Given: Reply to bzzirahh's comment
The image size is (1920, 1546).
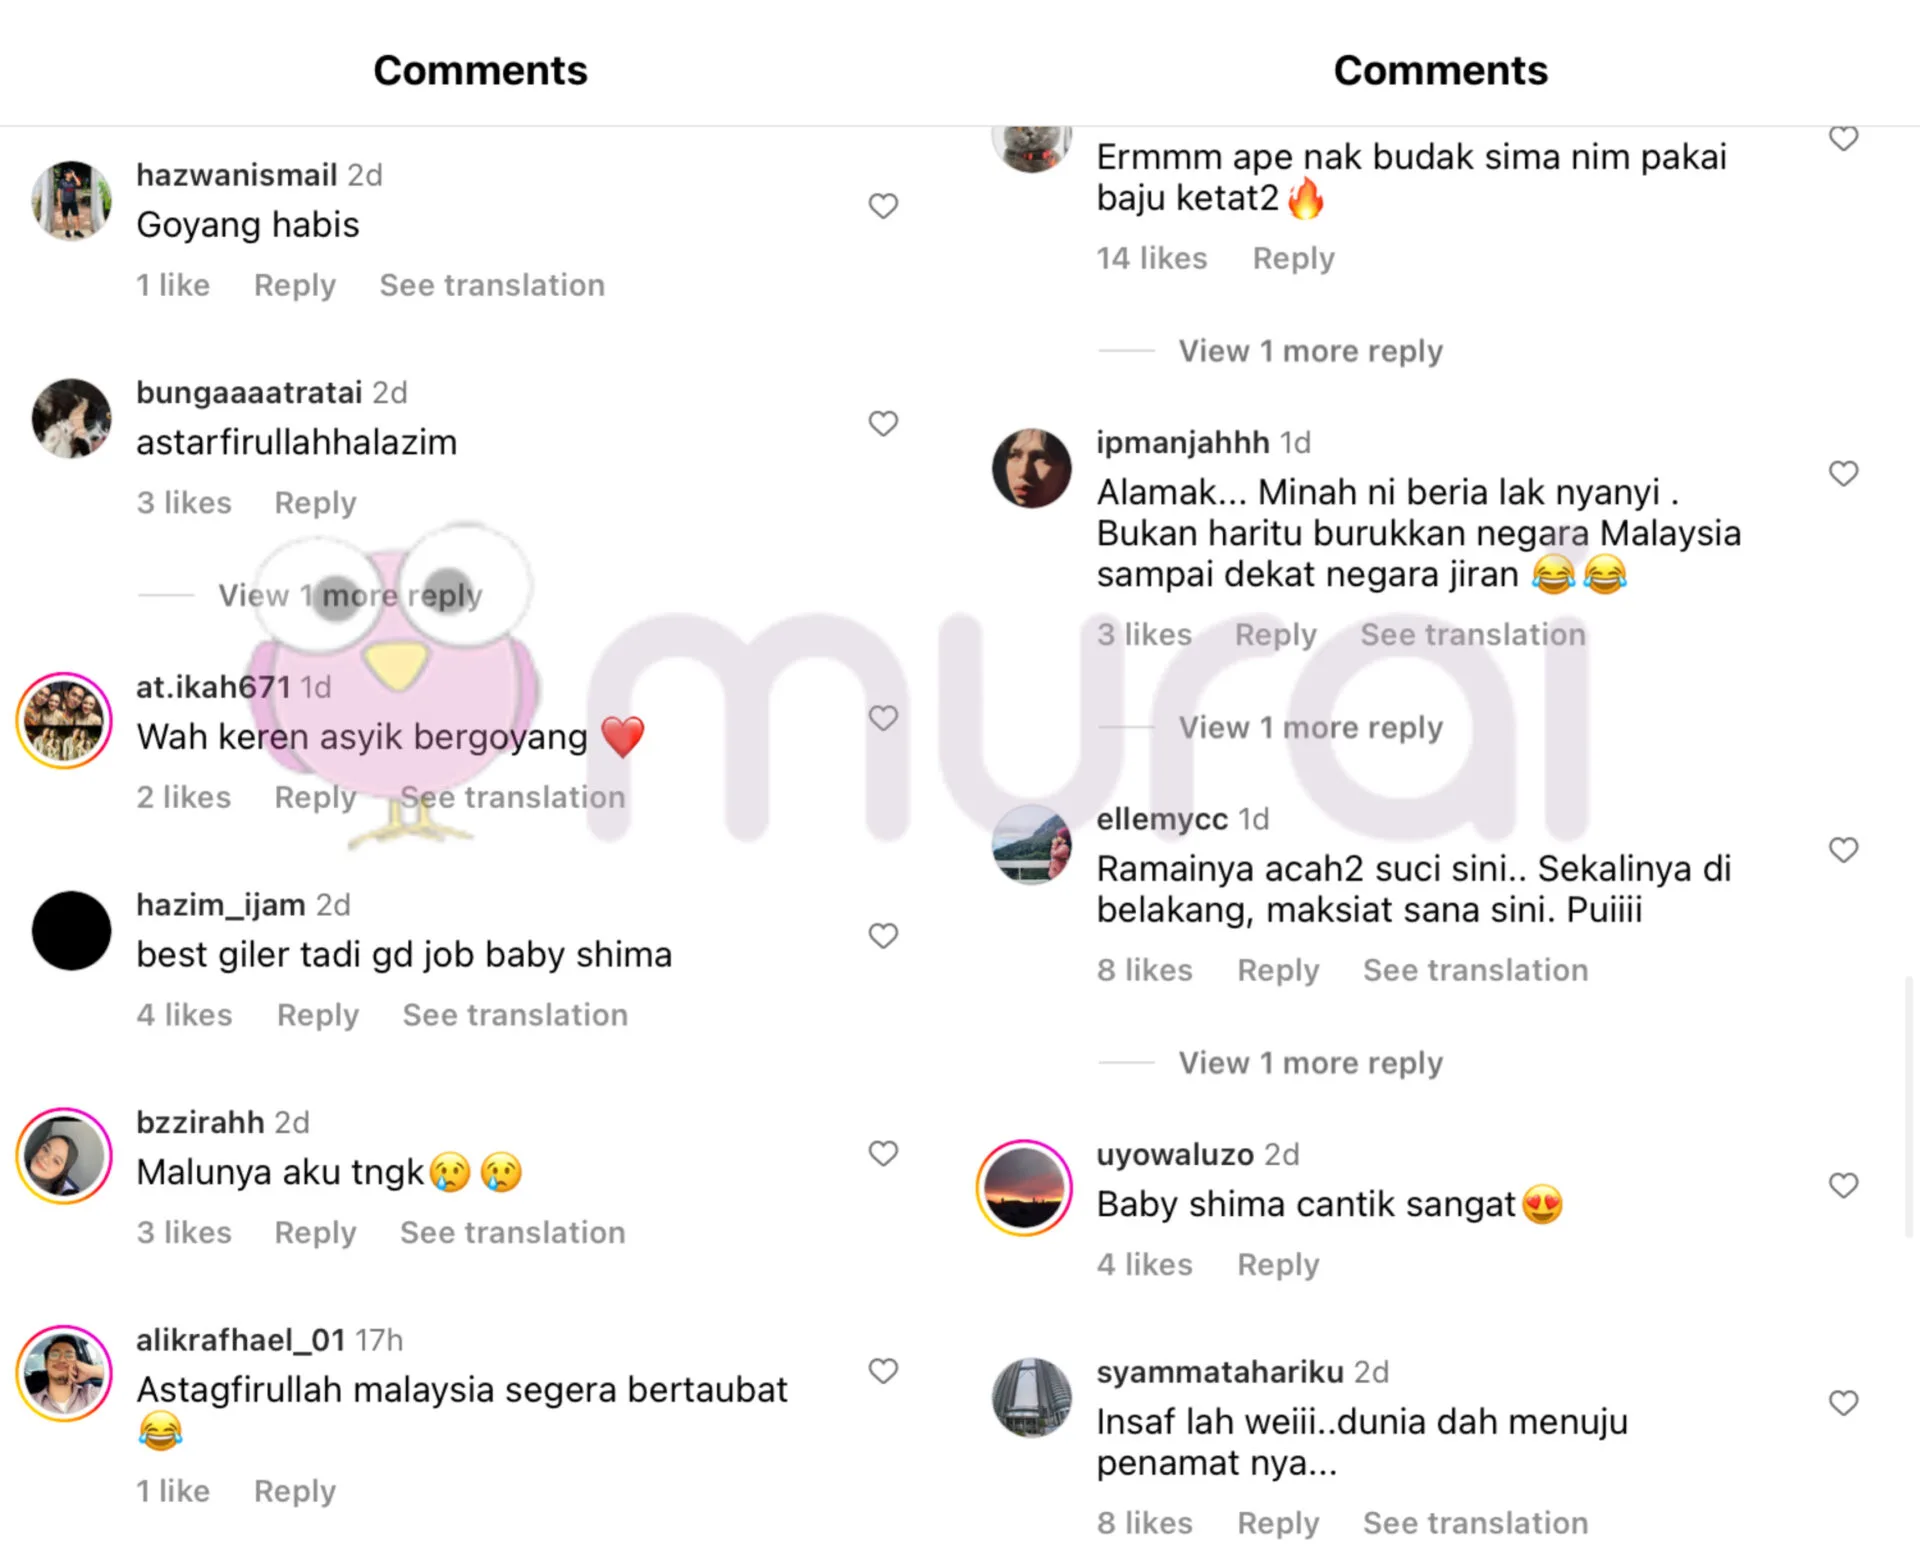Looking at the screenshot, I should (315, 1233).
